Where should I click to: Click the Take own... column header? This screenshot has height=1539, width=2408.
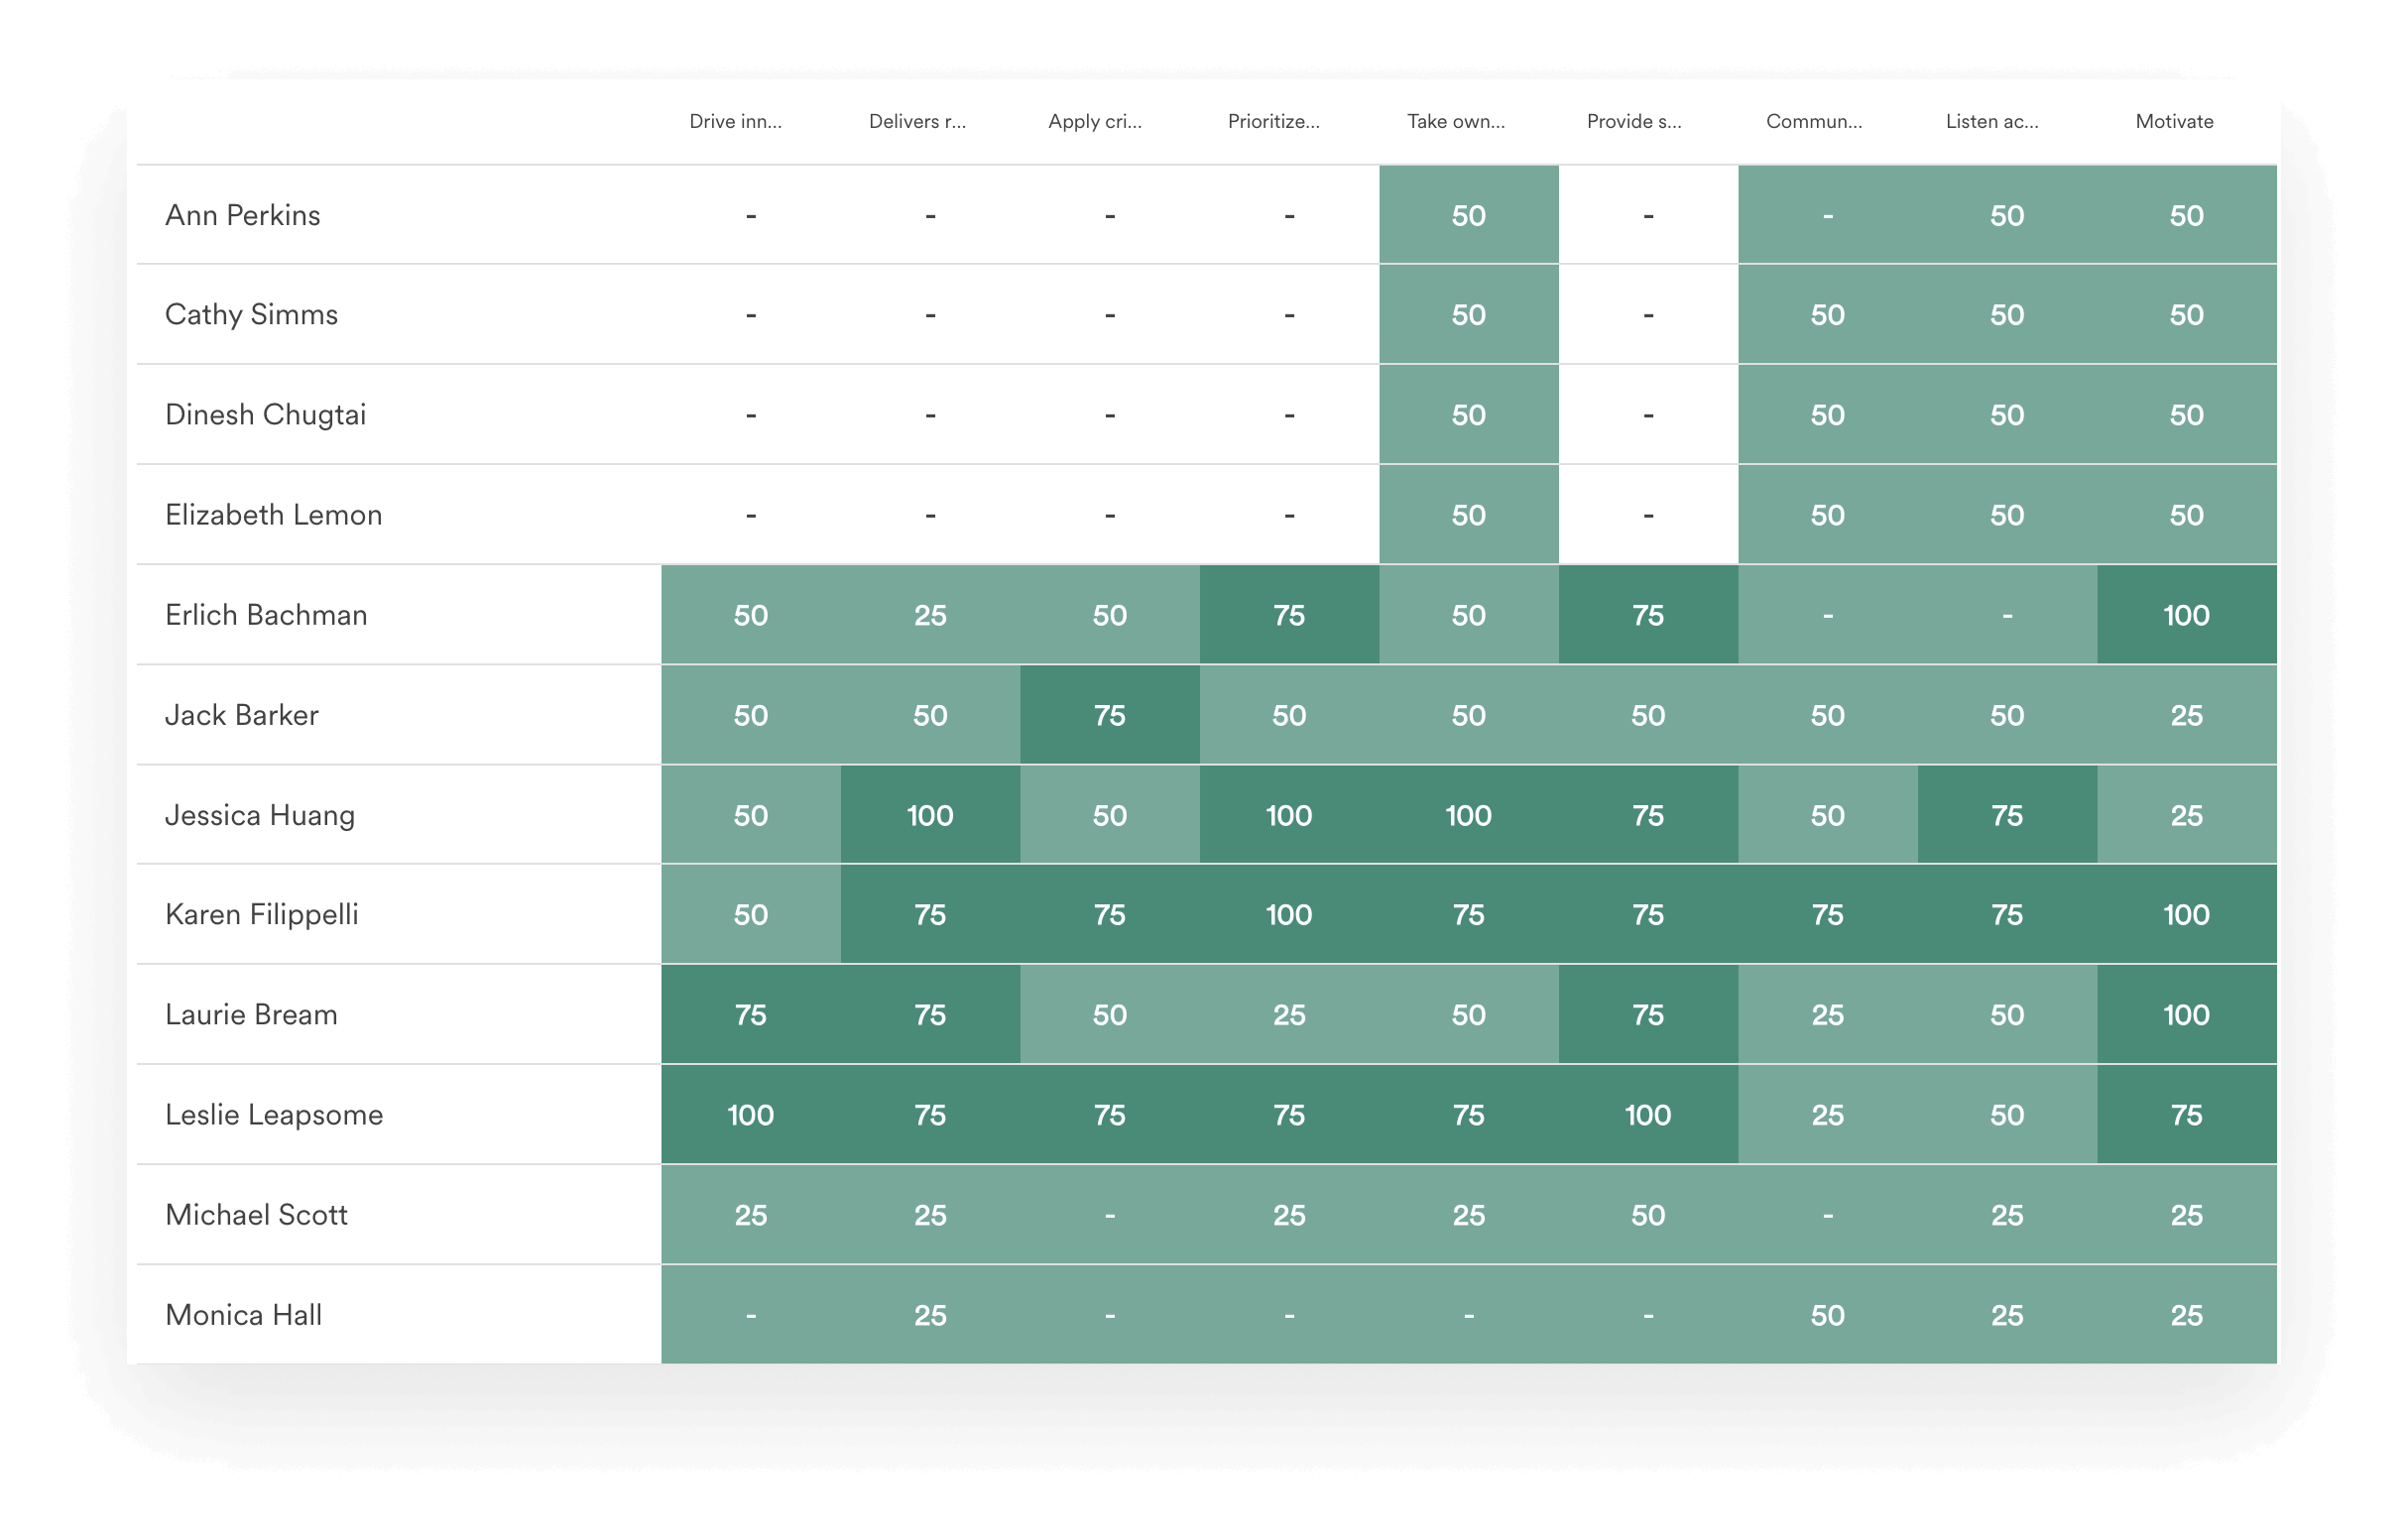pos(1455,121)
